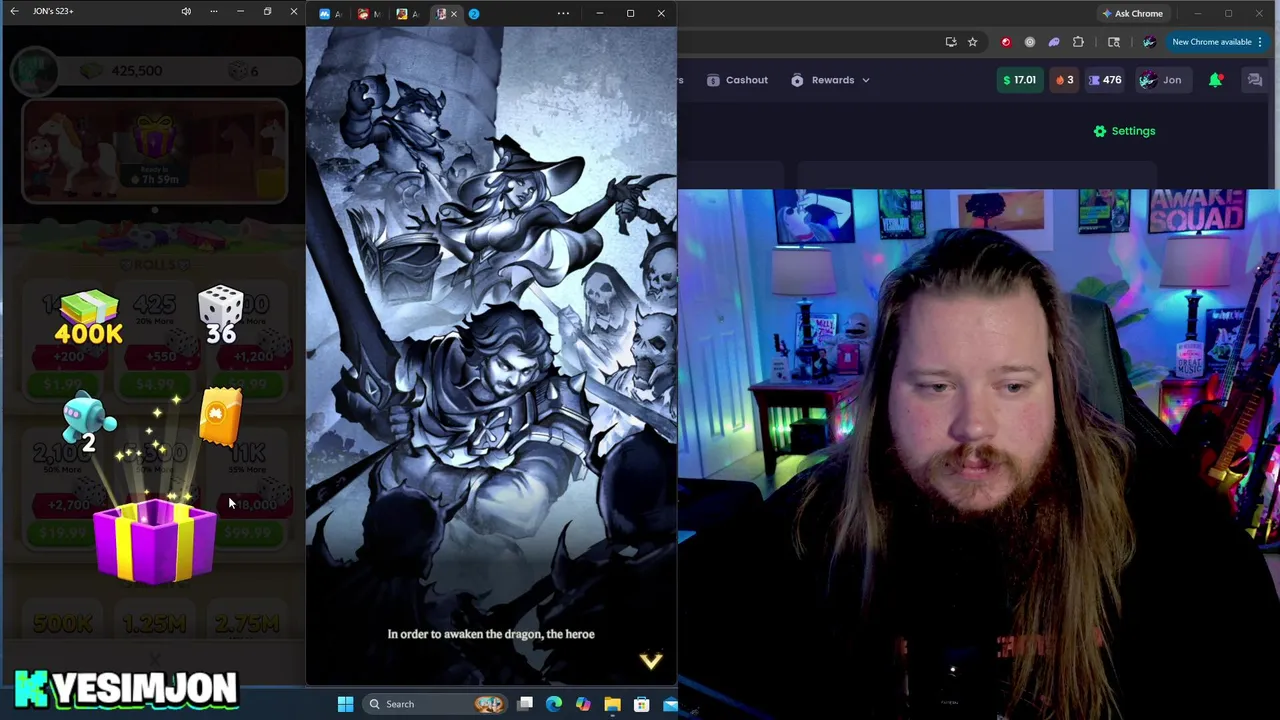
Task: Click the streak flame counter showing 3
Action: tap(1064, 80)
